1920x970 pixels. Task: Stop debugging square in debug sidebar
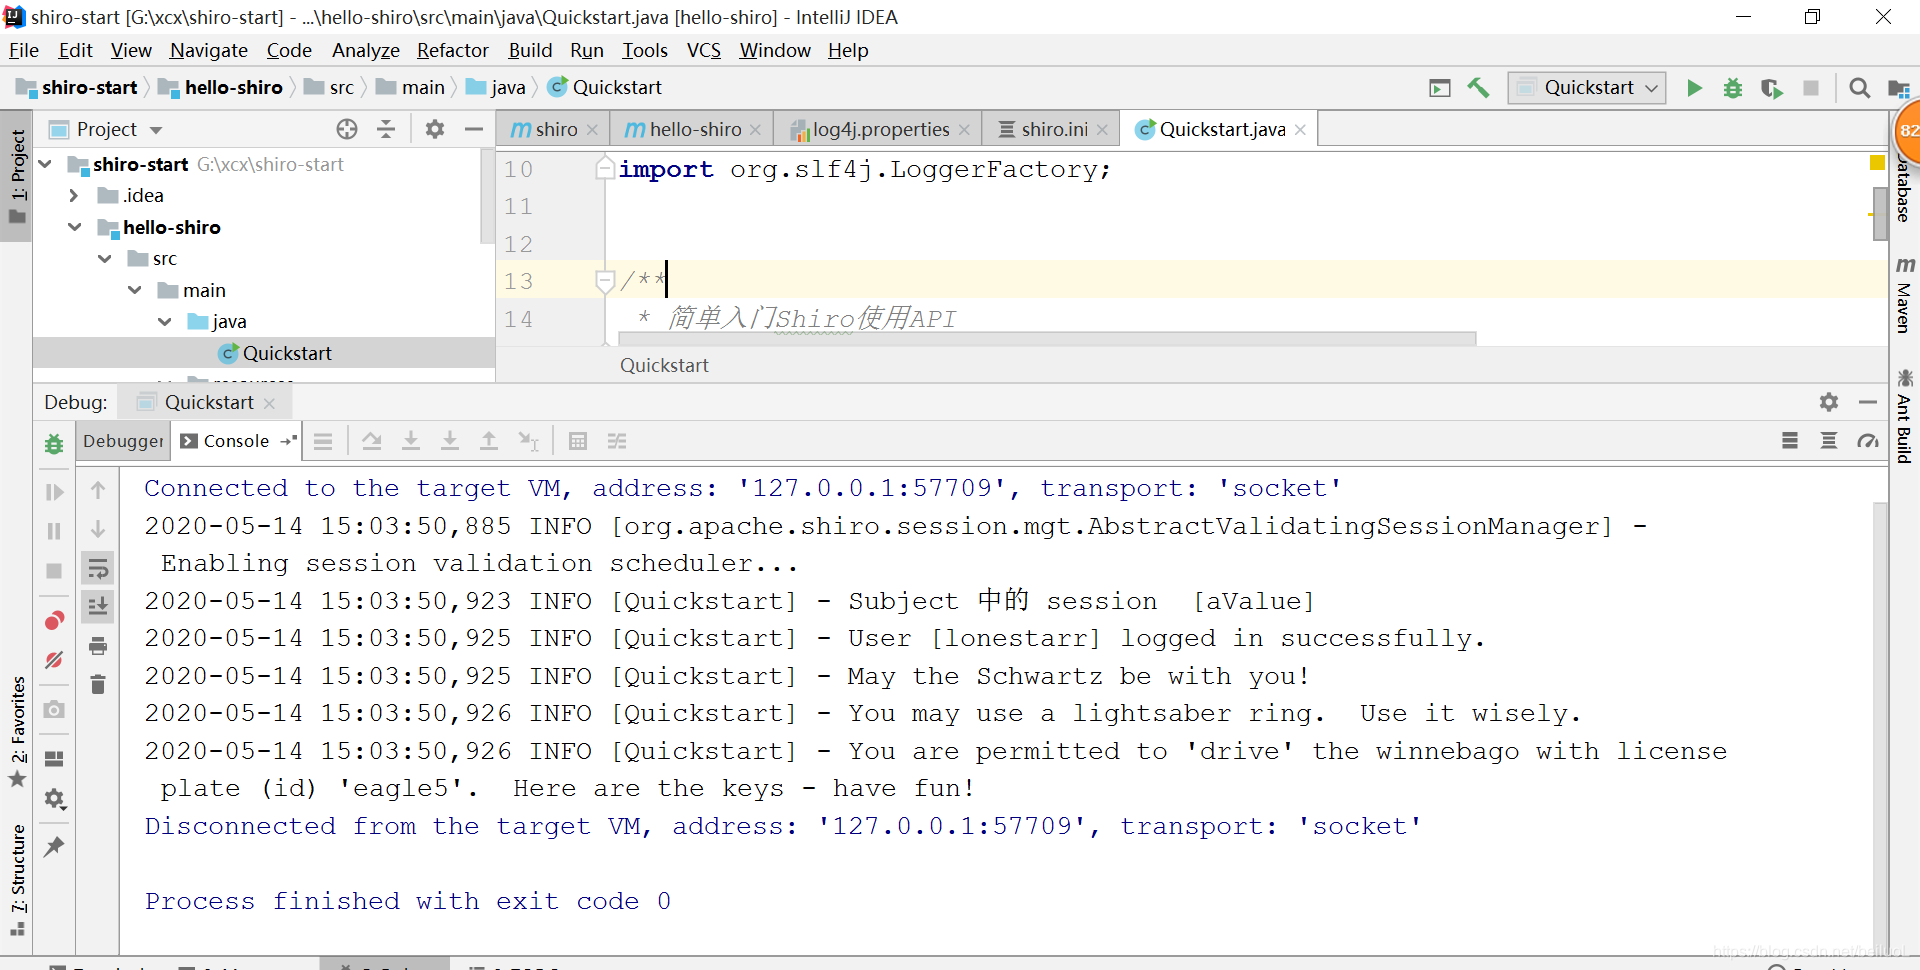(x=54, y=571)
